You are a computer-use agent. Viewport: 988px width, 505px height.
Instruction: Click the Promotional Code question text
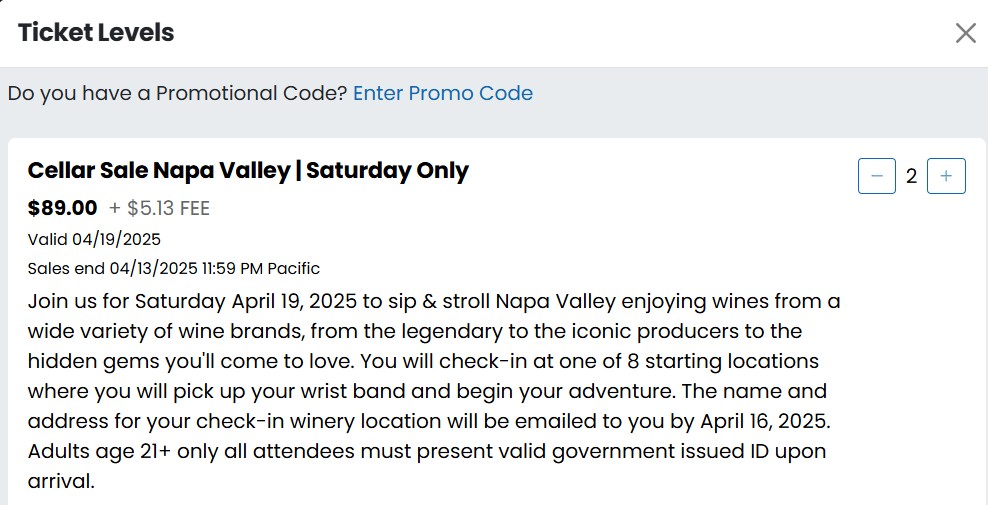[177, 94]
